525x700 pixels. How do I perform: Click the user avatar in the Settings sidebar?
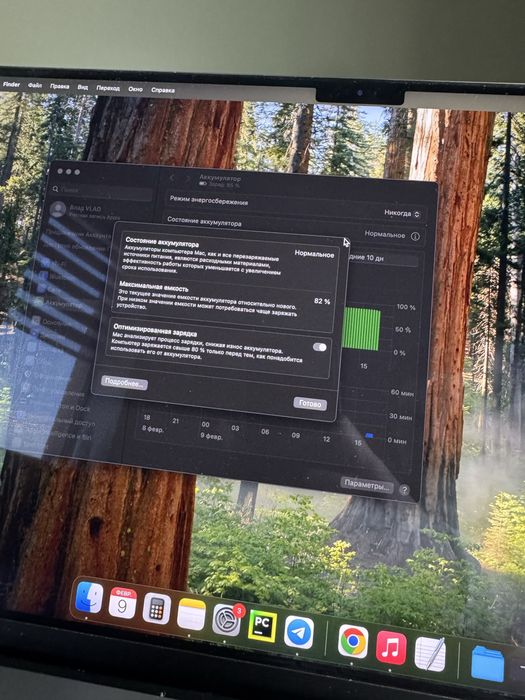[x=58, y=209]
